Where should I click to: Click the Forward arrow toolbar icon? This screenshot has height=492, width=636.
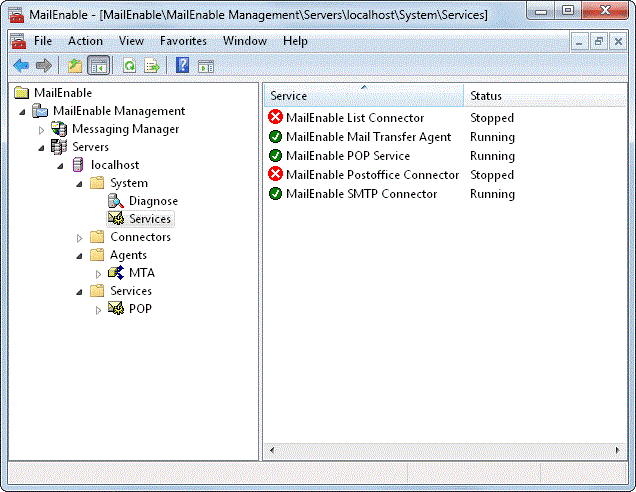tap(43, 66)
